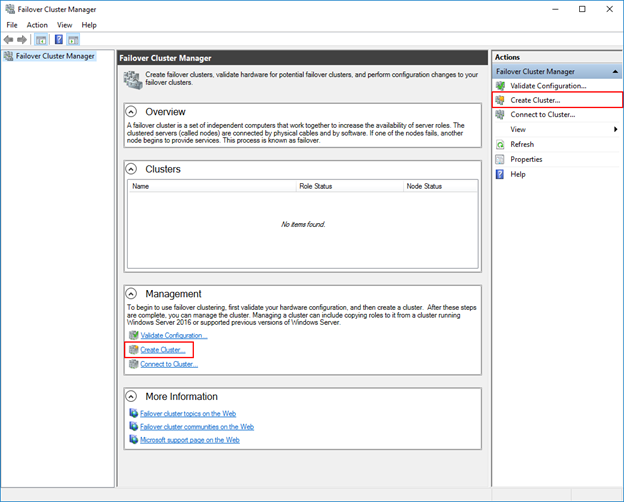Toggle the console tree pane toolbar icon
624x502 pixels.
tap(41, 39)
